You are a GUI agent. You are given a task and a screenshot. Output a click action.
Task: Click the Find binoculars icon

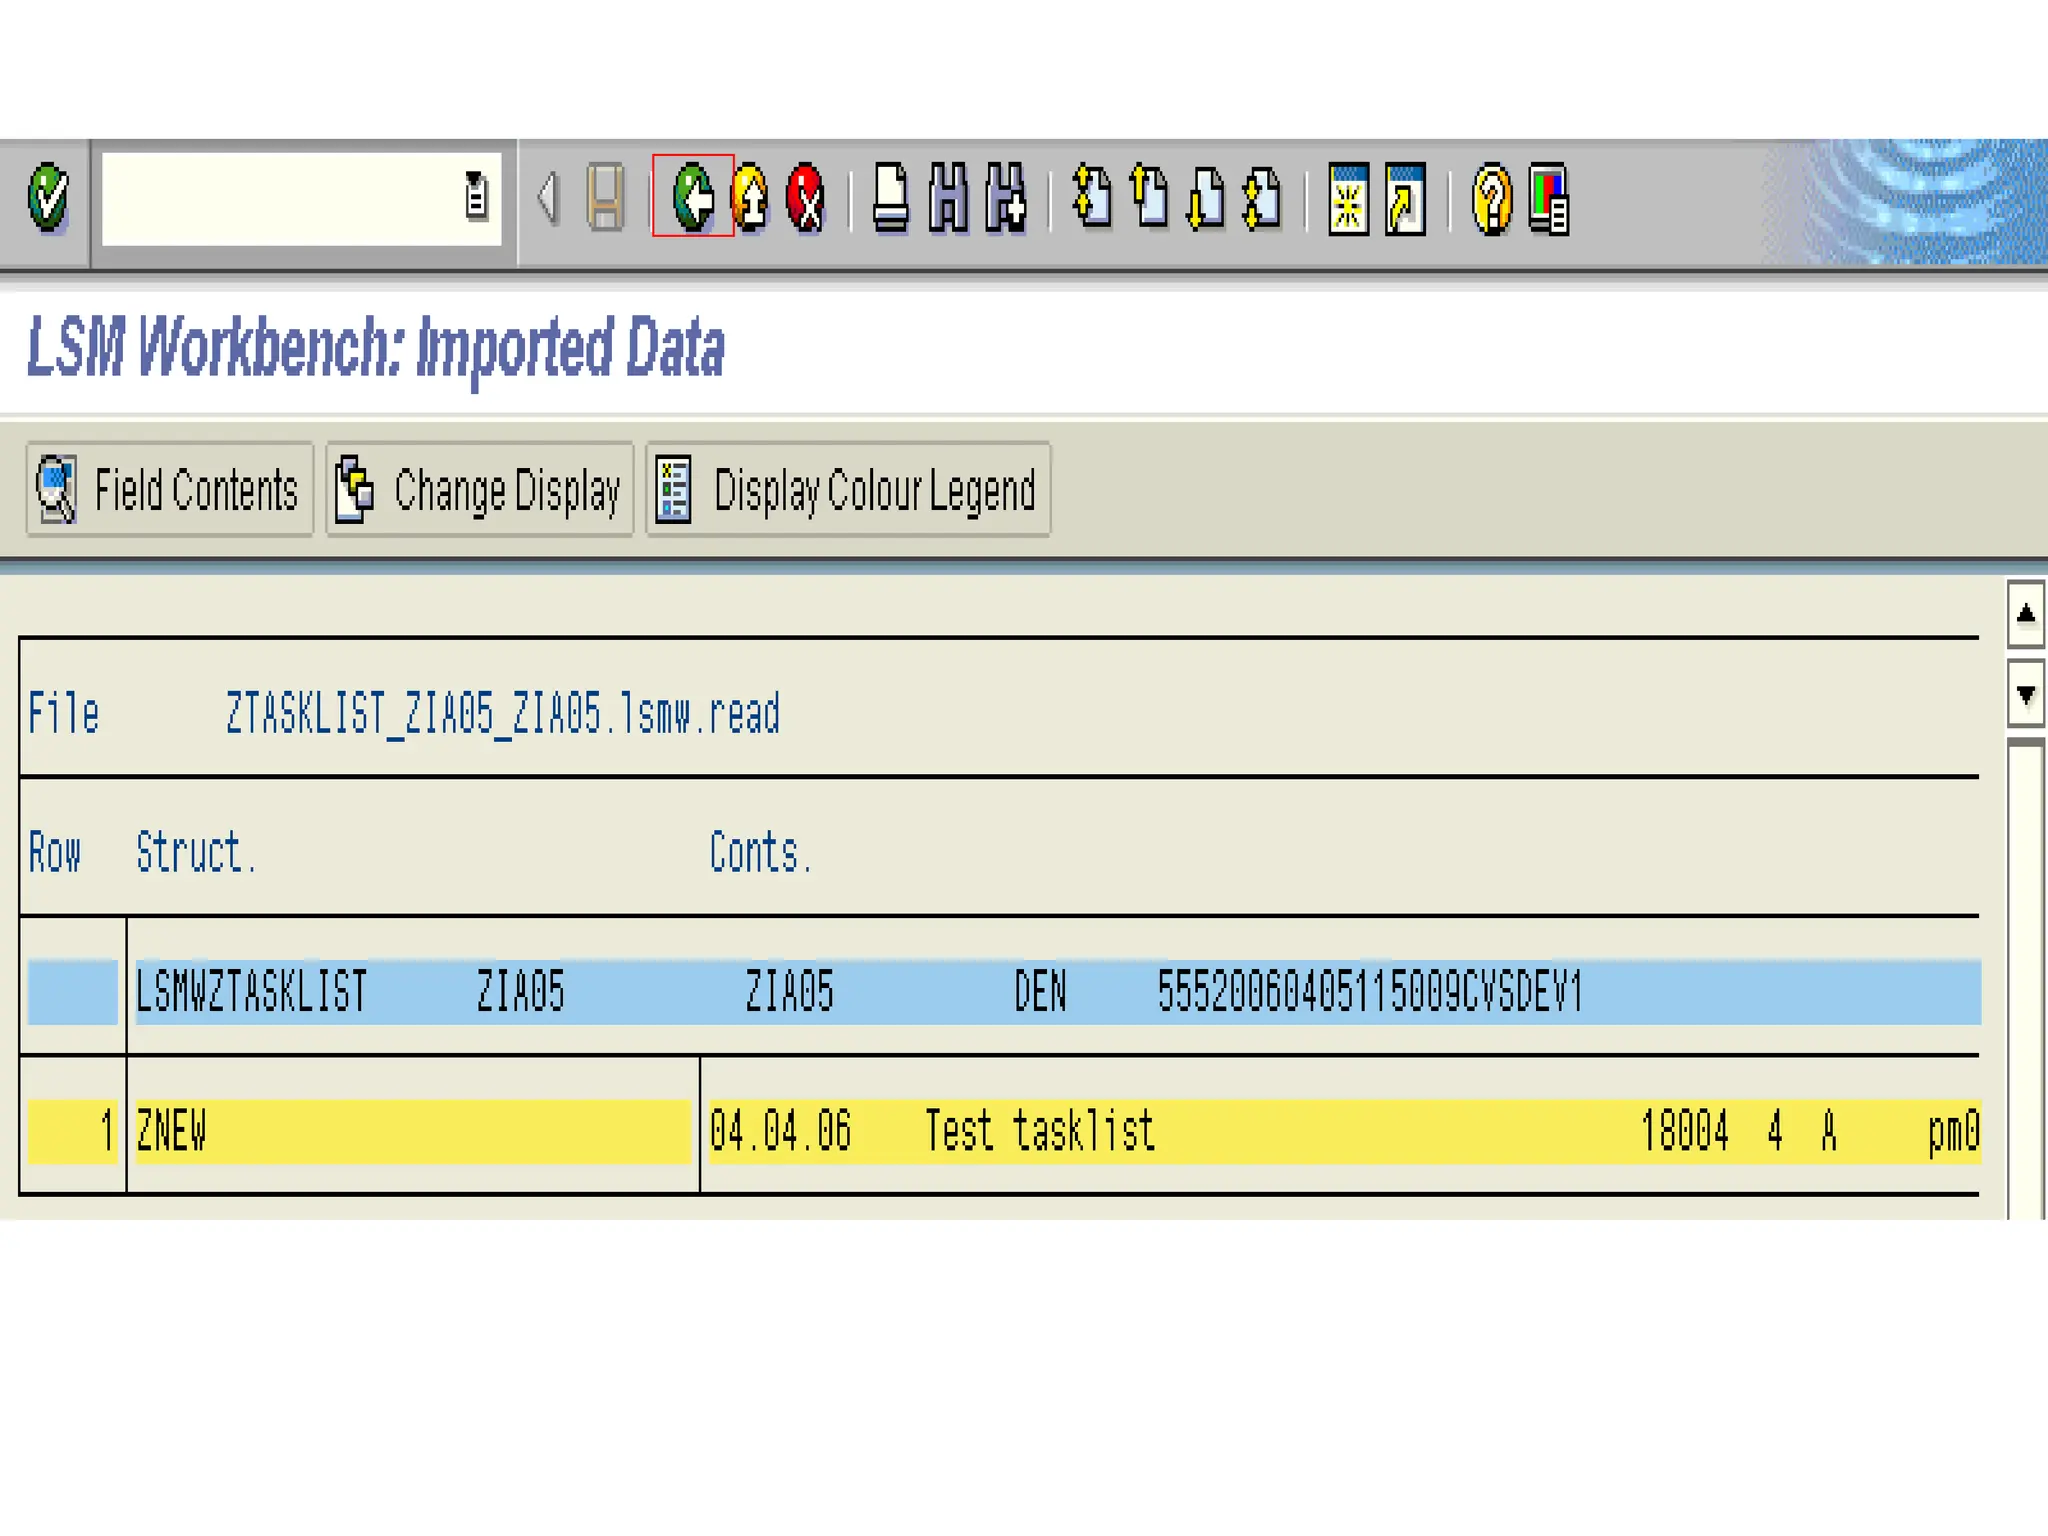click(x=948, y=197)
